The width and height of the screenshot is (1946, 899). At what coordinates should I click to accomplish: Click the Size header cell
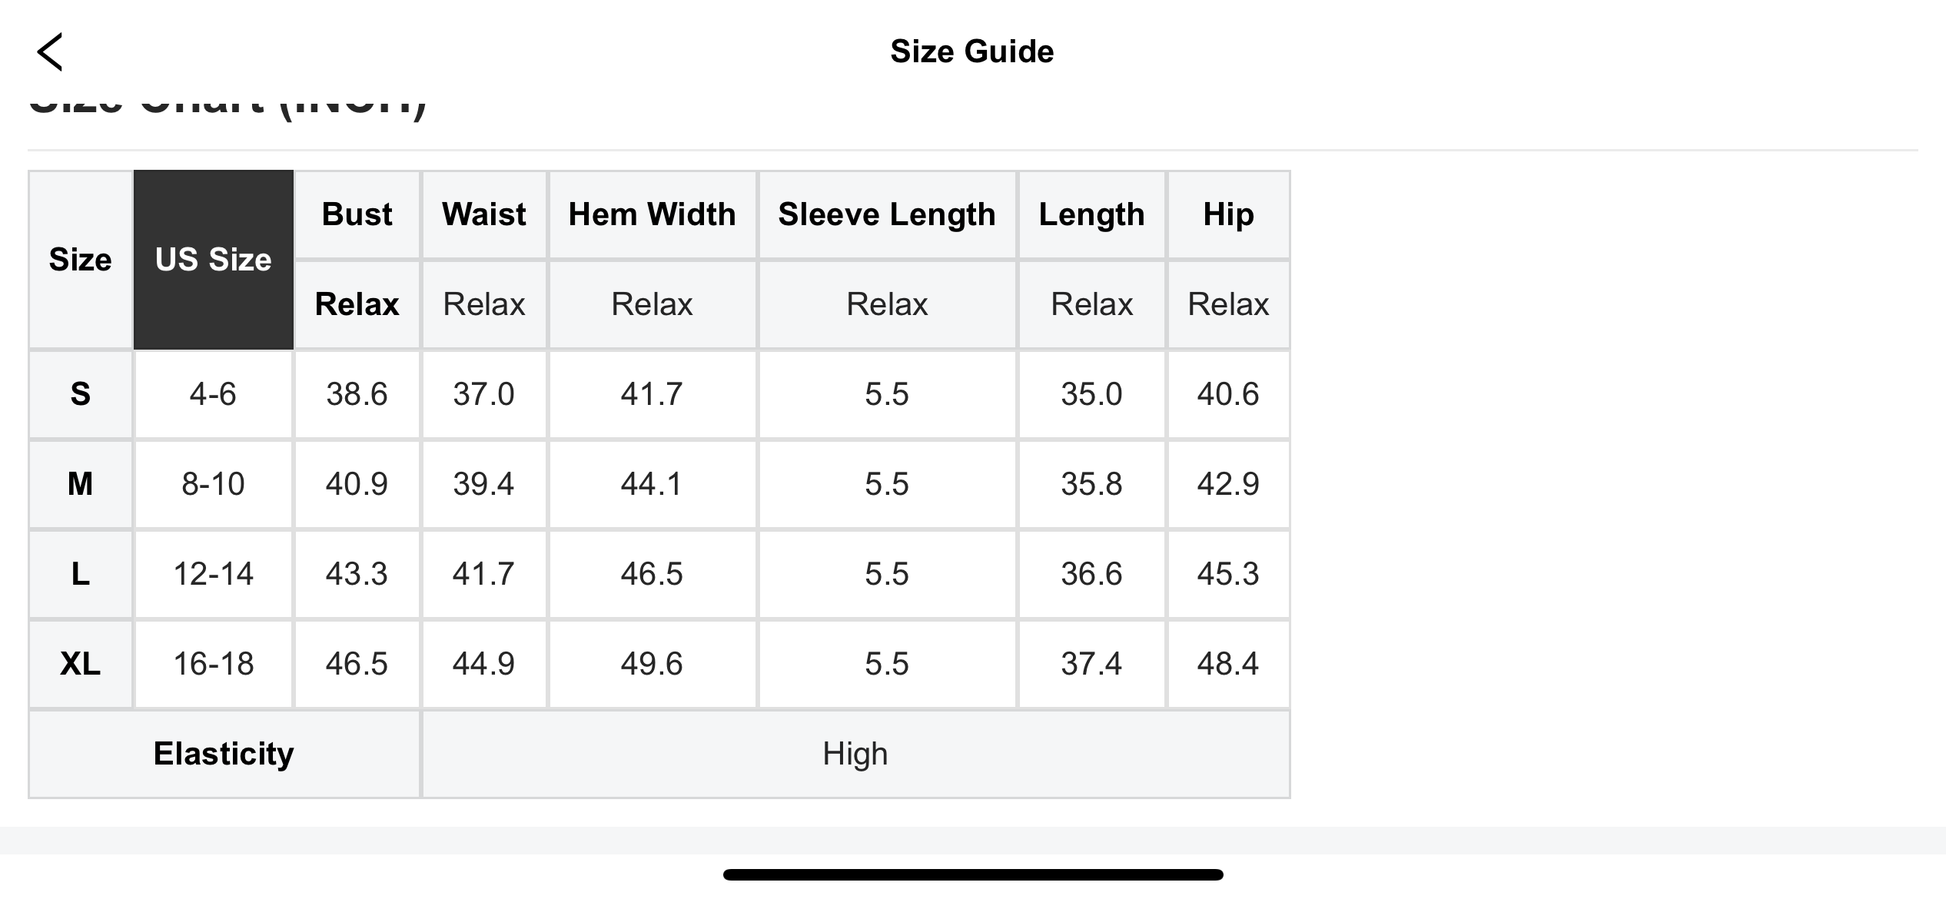coord(80,260)
